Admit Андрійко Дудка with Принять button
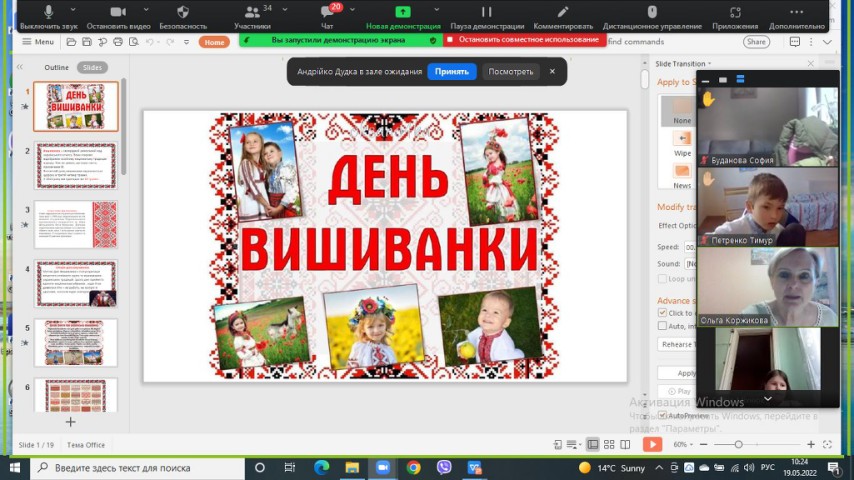 [452, 72]
